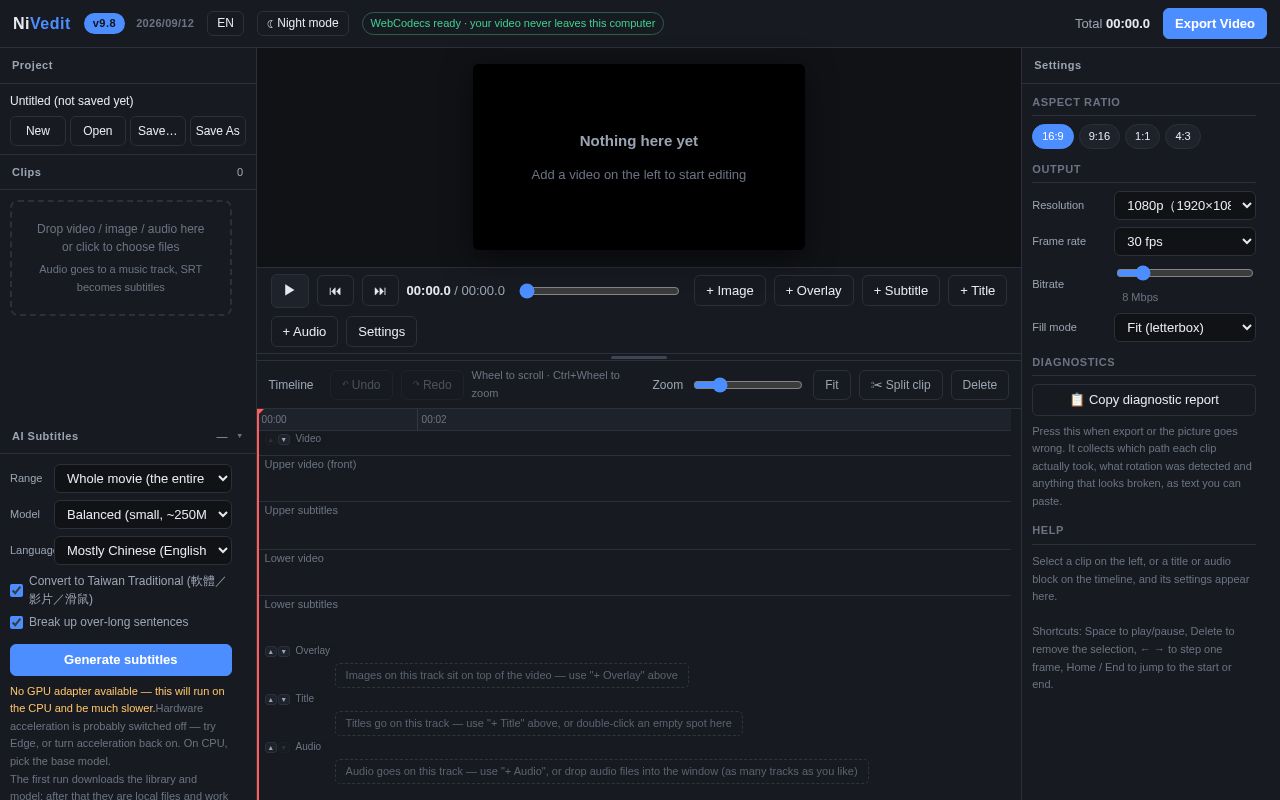This screenshot has height=800, width=1280.
Task: Click the Overlay track placeholder hint
Action: 512,675
